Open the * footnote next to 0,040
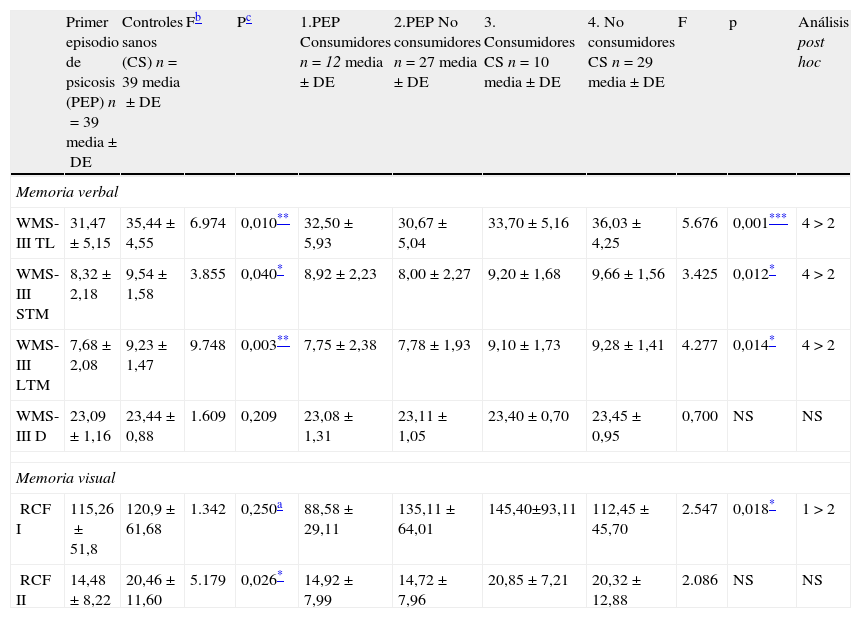The image size is (861, 618). [x=281, y=274]
